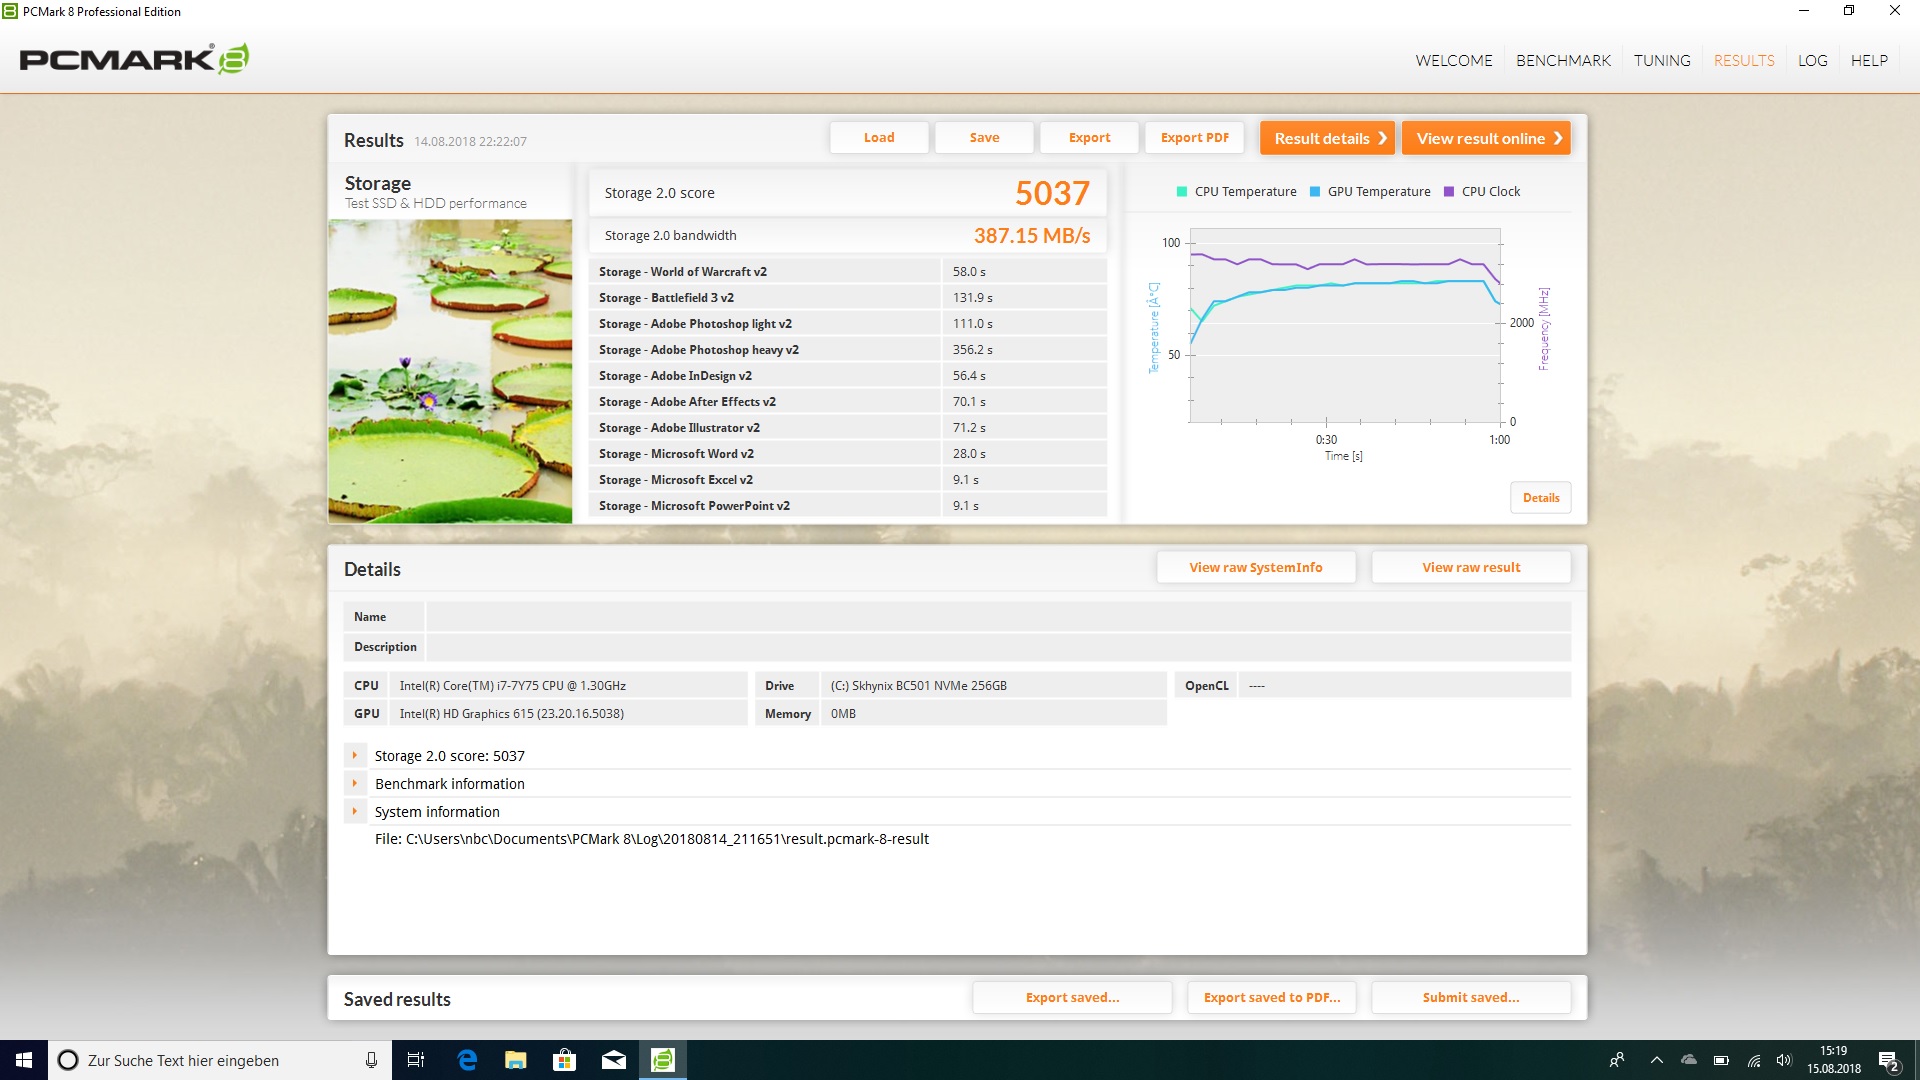Click the PCMark 8 logo
Screen dimensions: 1920x1080
point(134,60)
